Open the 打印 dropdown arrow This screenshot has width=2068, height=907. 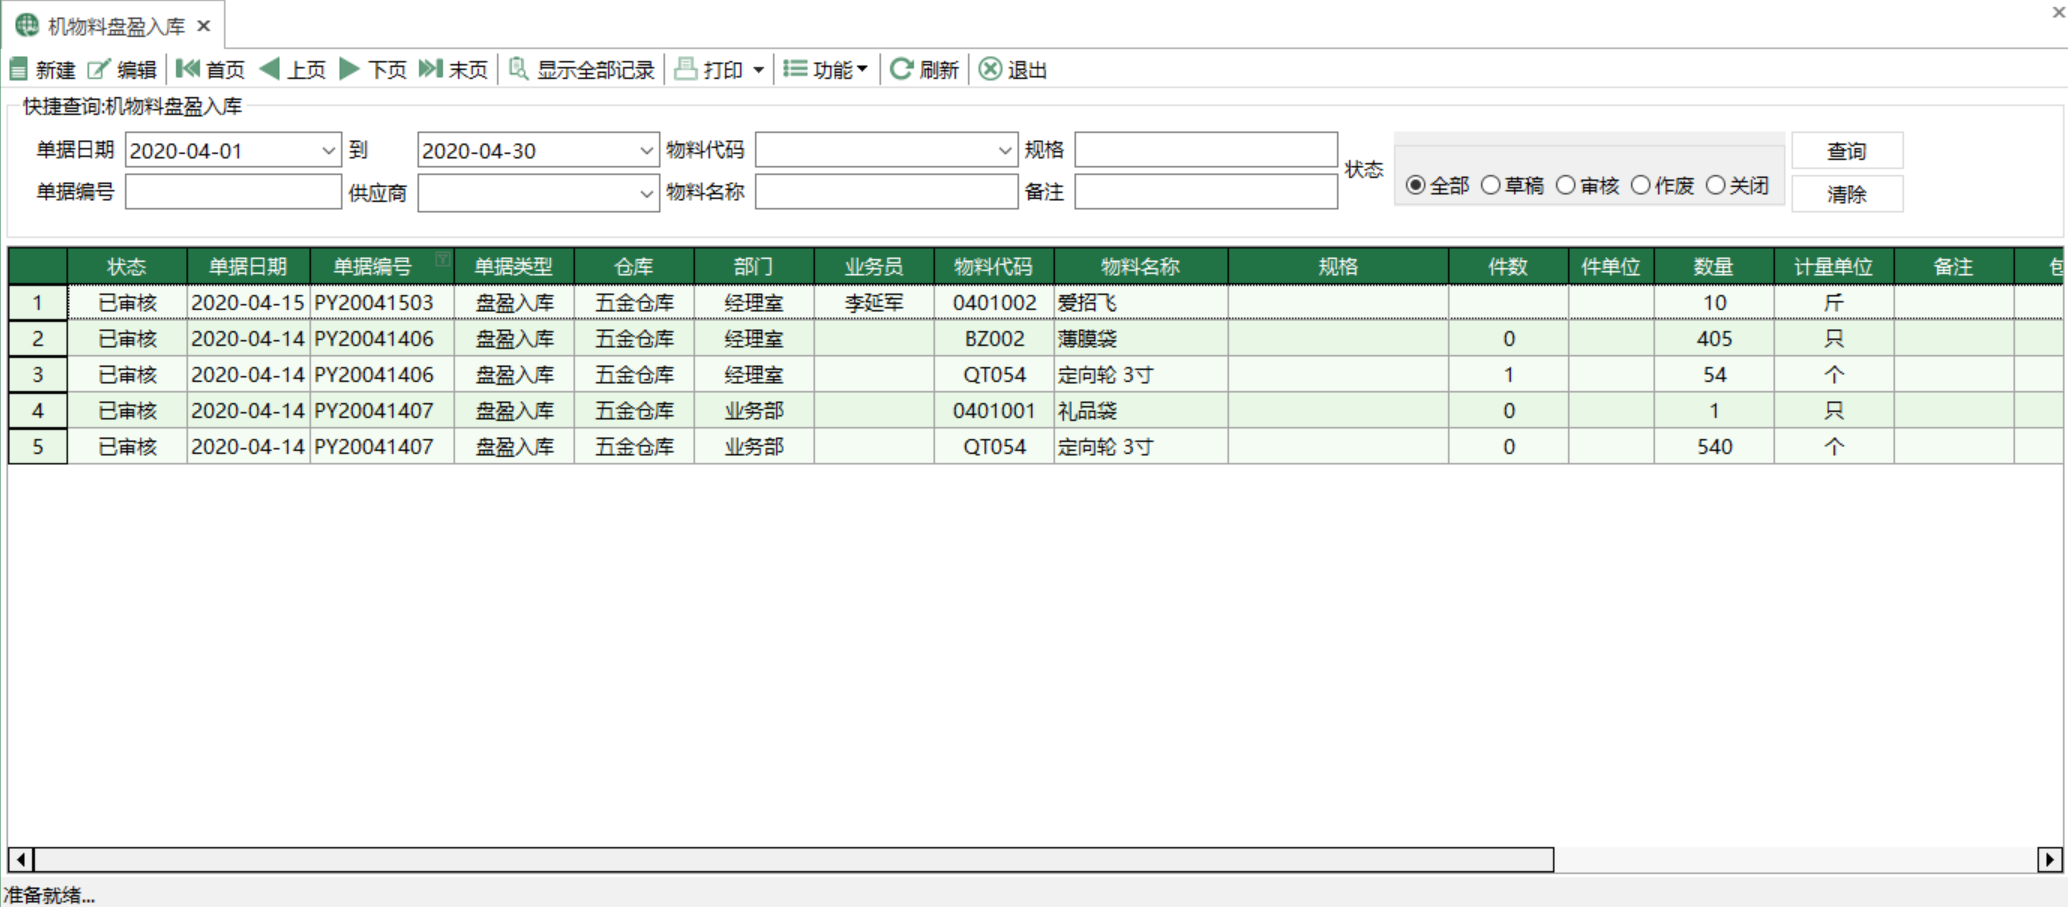pyautogui.click(x=758, y=70)
